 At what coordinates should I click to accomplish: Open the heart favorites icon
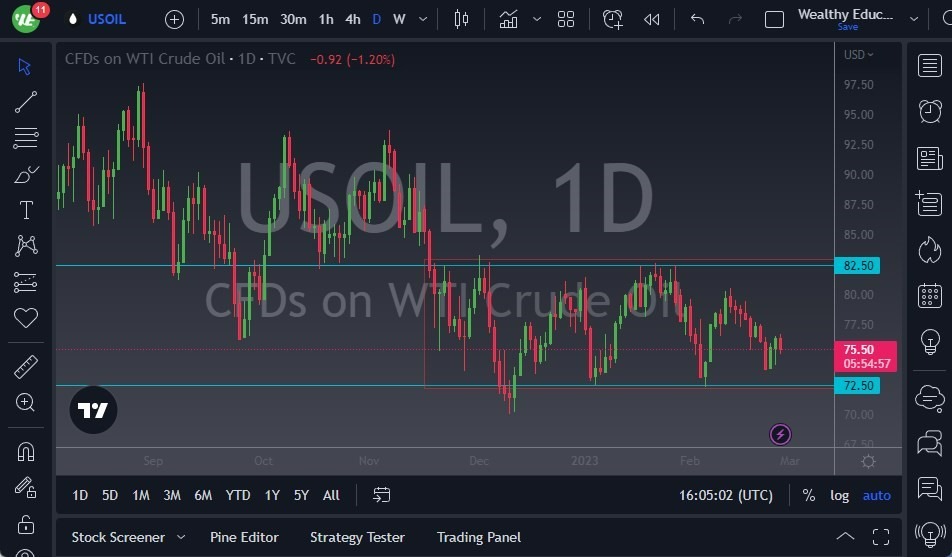click(x=26, y=318)
